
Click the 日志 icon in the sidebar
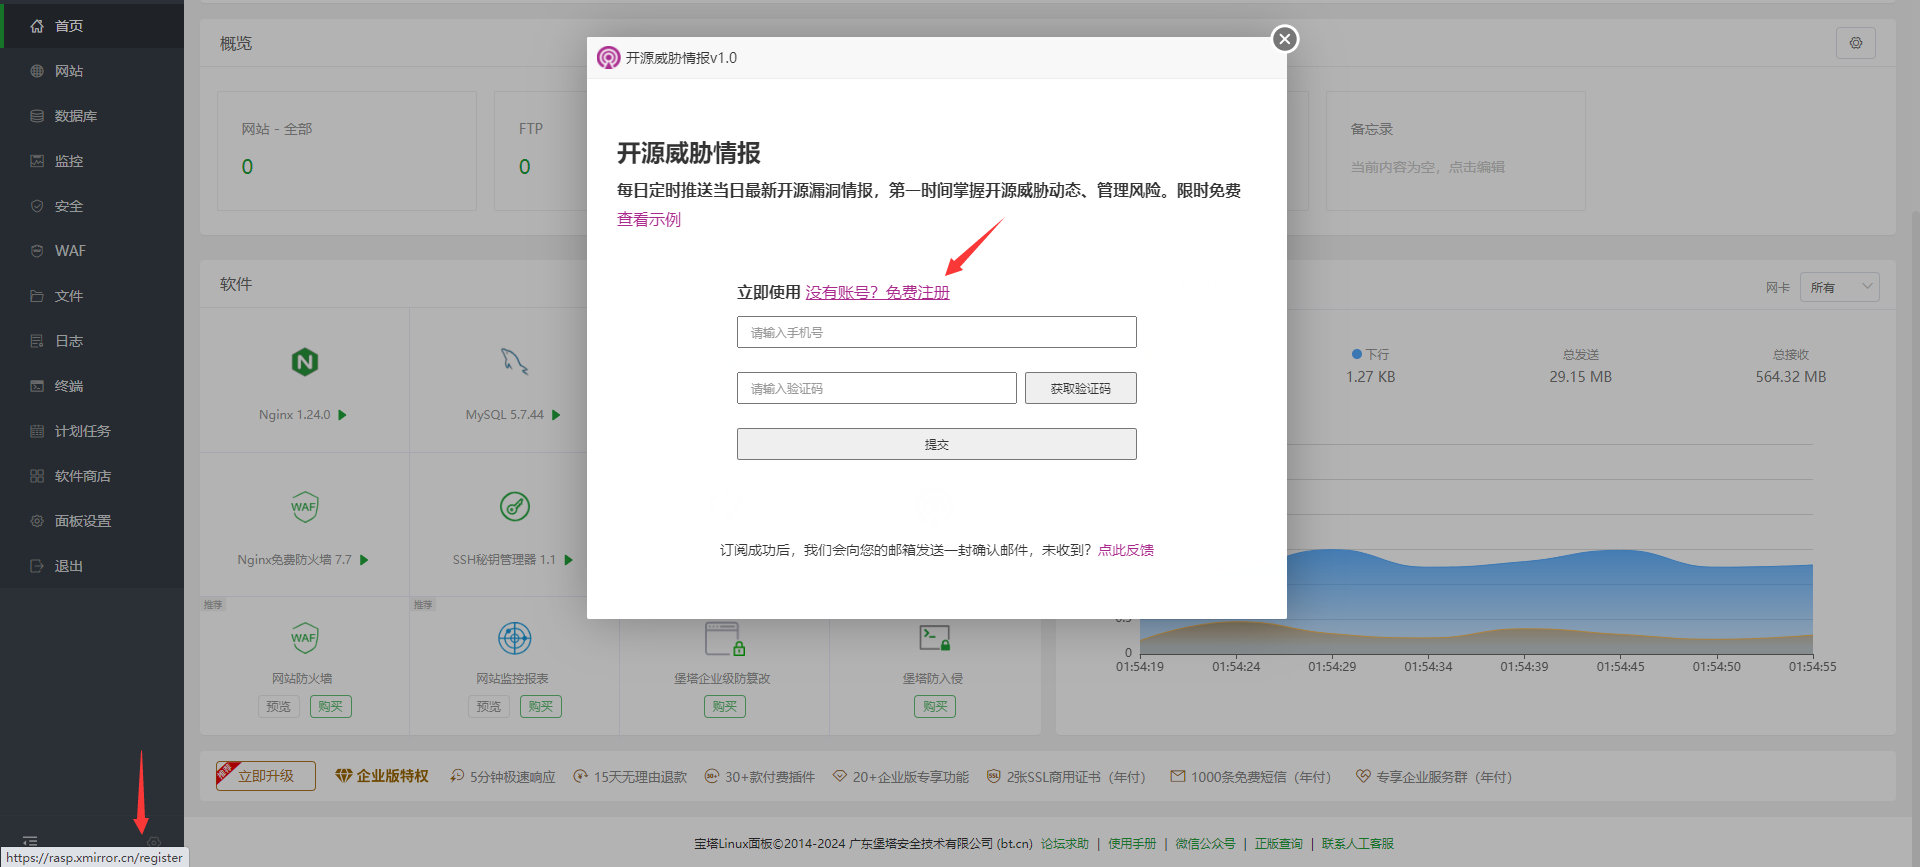pos(37,341)
